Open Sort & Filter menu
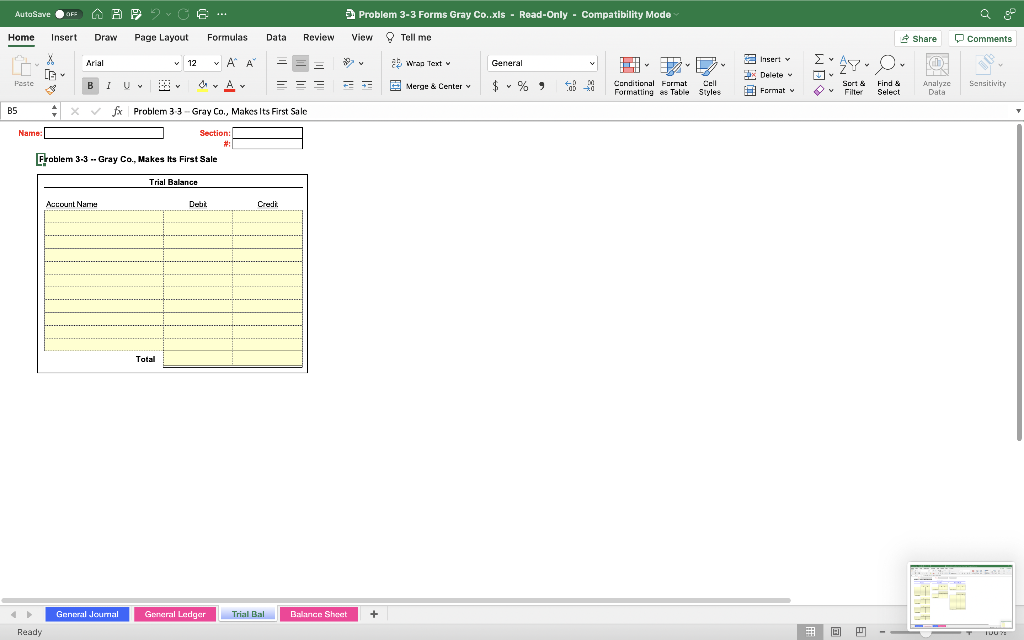This screenshot has height=640, width=1024. coord(854,75)
